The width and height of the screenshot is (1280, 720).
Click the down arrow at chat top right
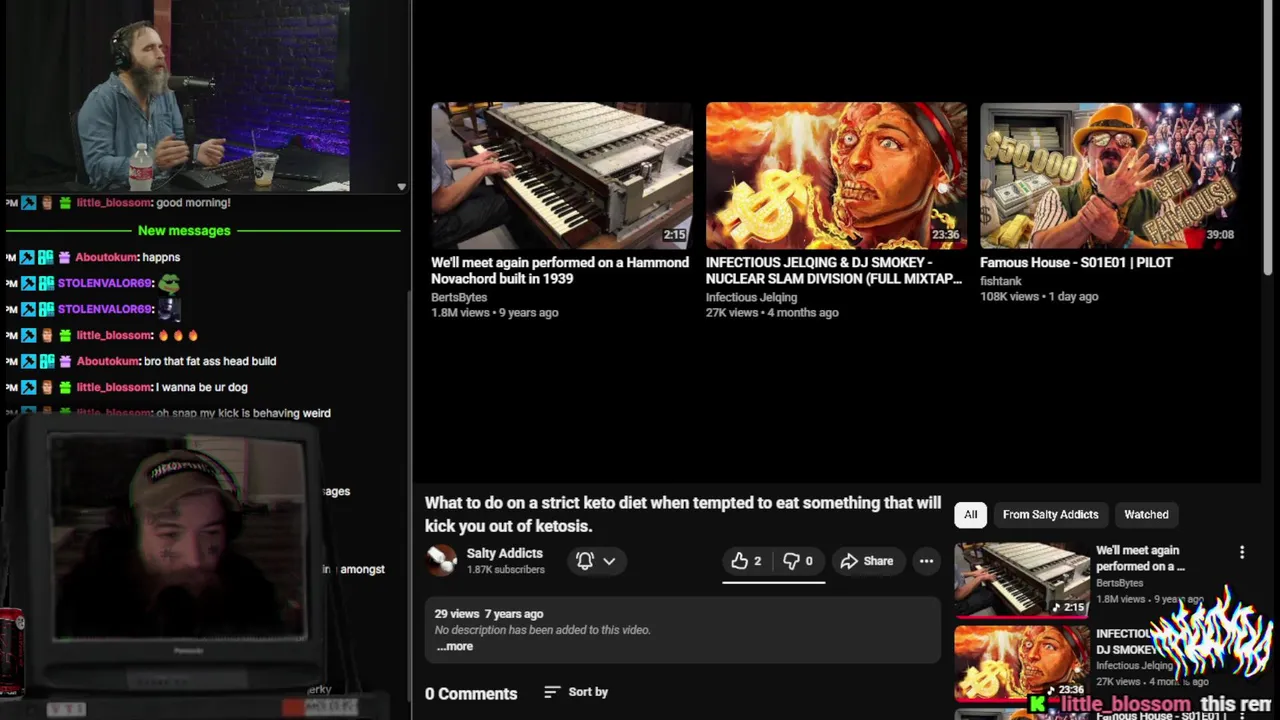[x=401, y=187]
